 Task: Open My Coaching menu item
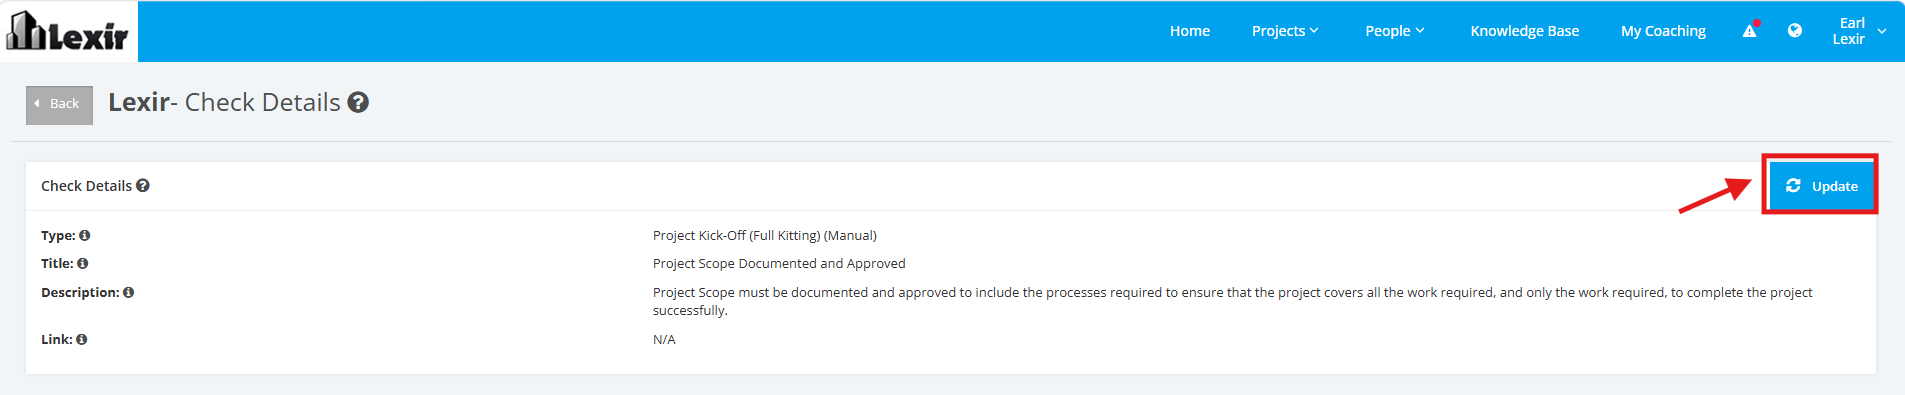[x=1664, y=31]
